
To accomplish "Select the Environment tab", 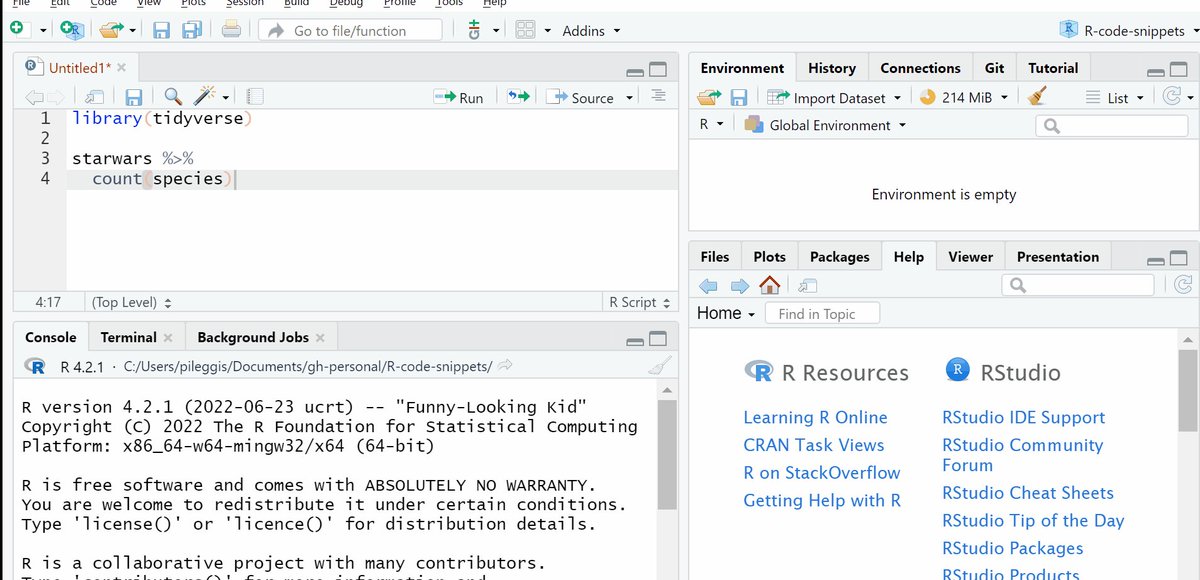I will click(742, 68).
